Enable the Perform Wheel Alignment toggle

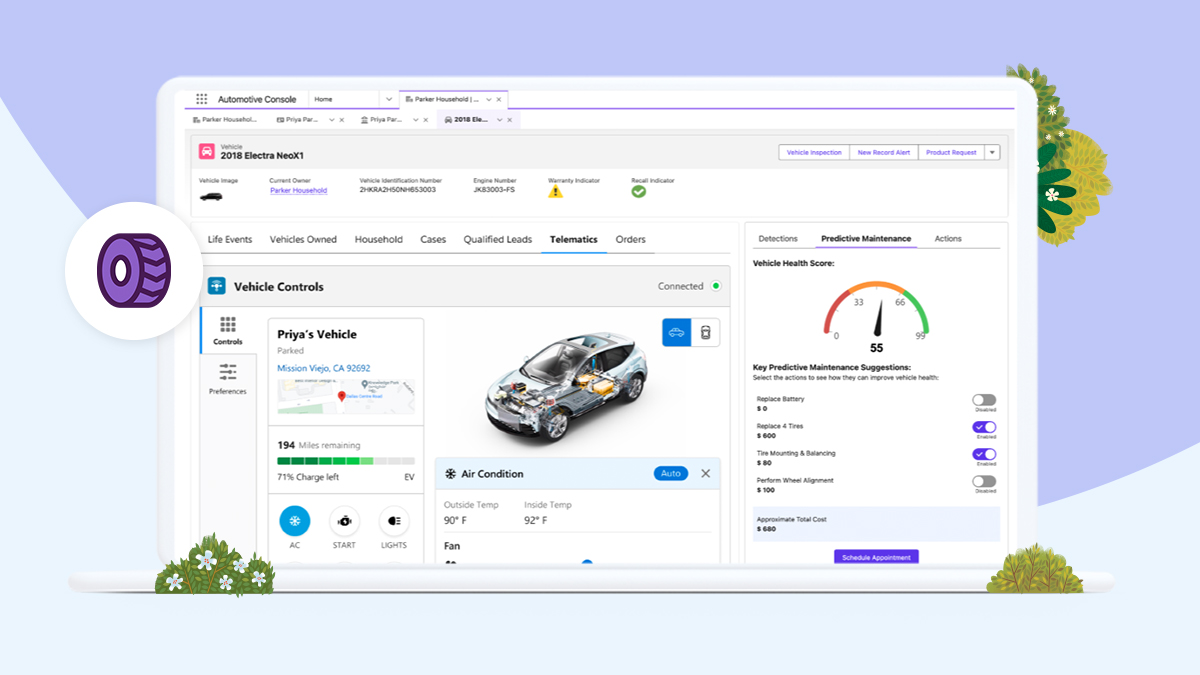[984, 481]
